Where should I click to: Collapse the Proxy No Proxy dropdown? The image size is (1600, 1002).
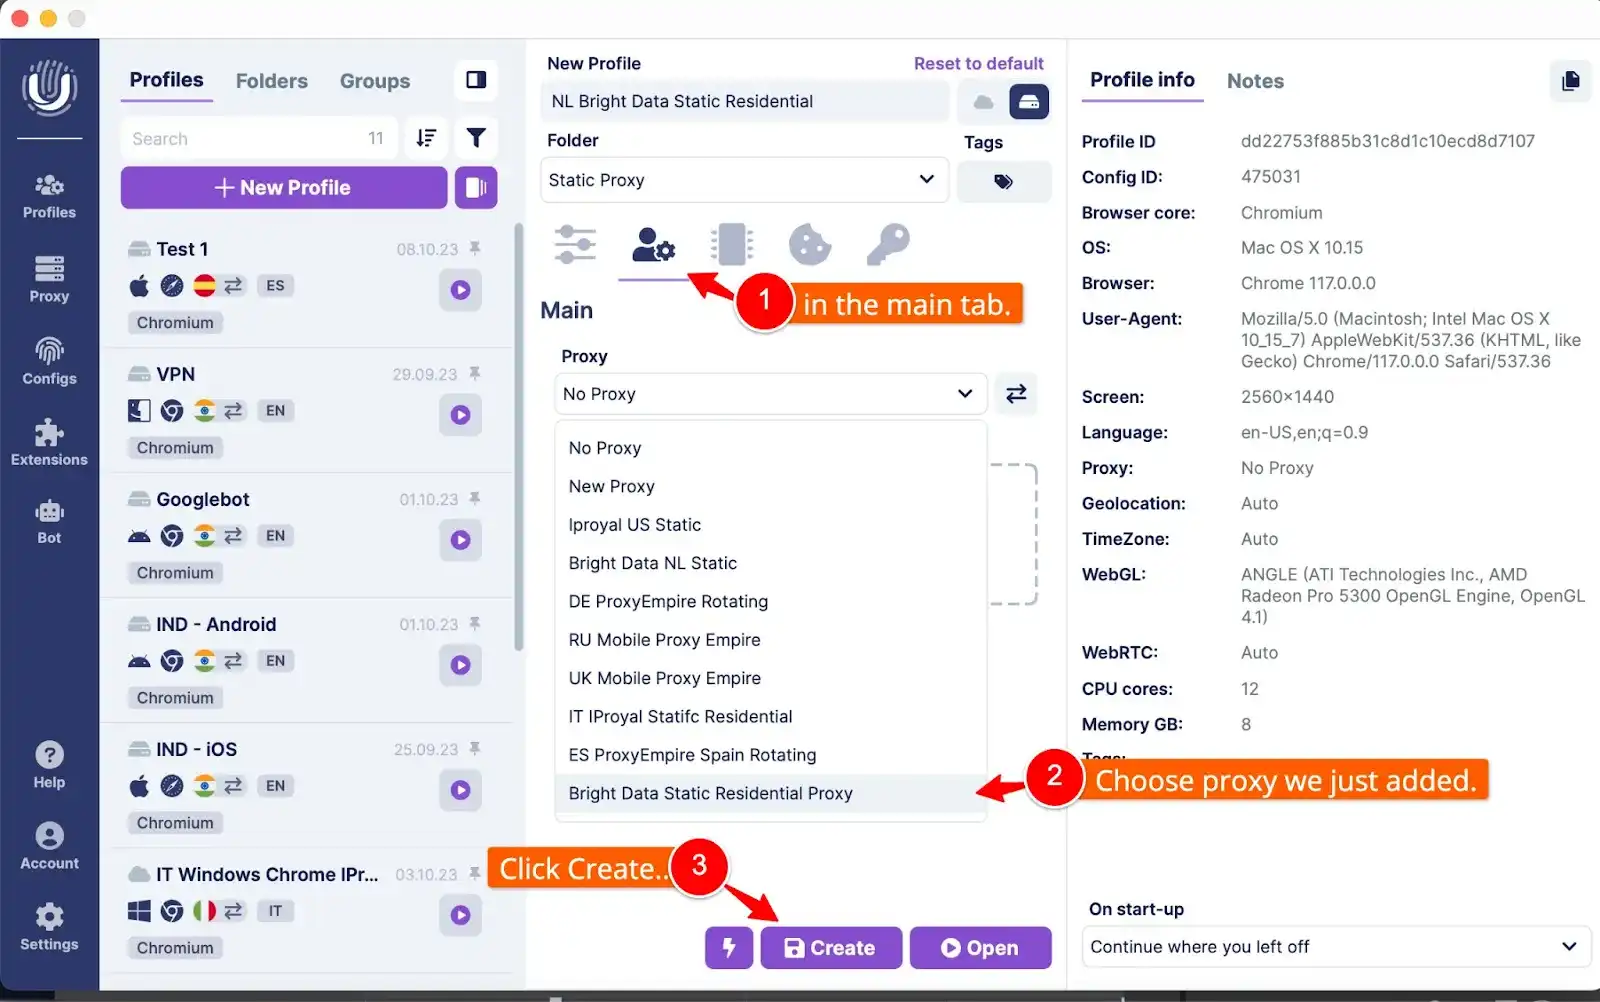pyautogui.click(x=770, y=394)
